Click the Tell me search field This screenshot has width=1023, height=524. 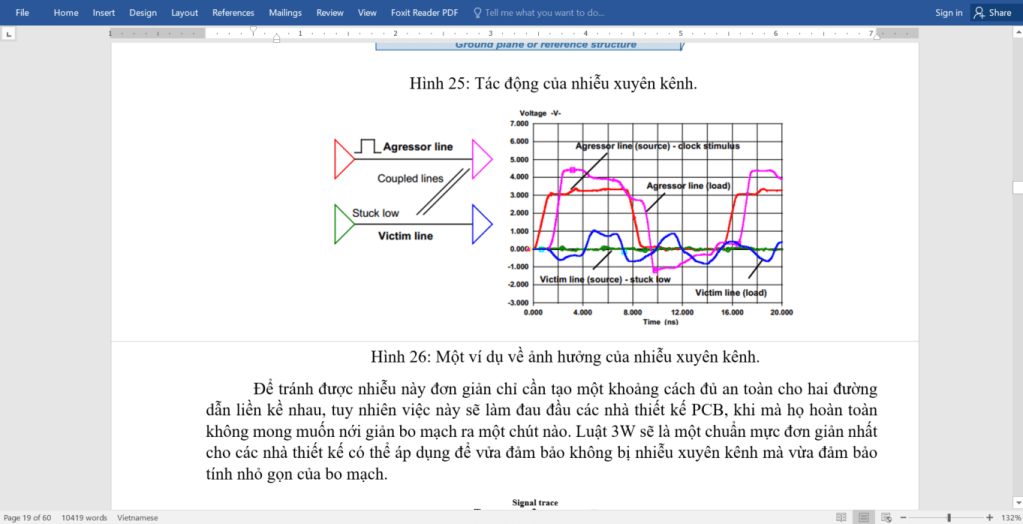[x=545, y=13]
